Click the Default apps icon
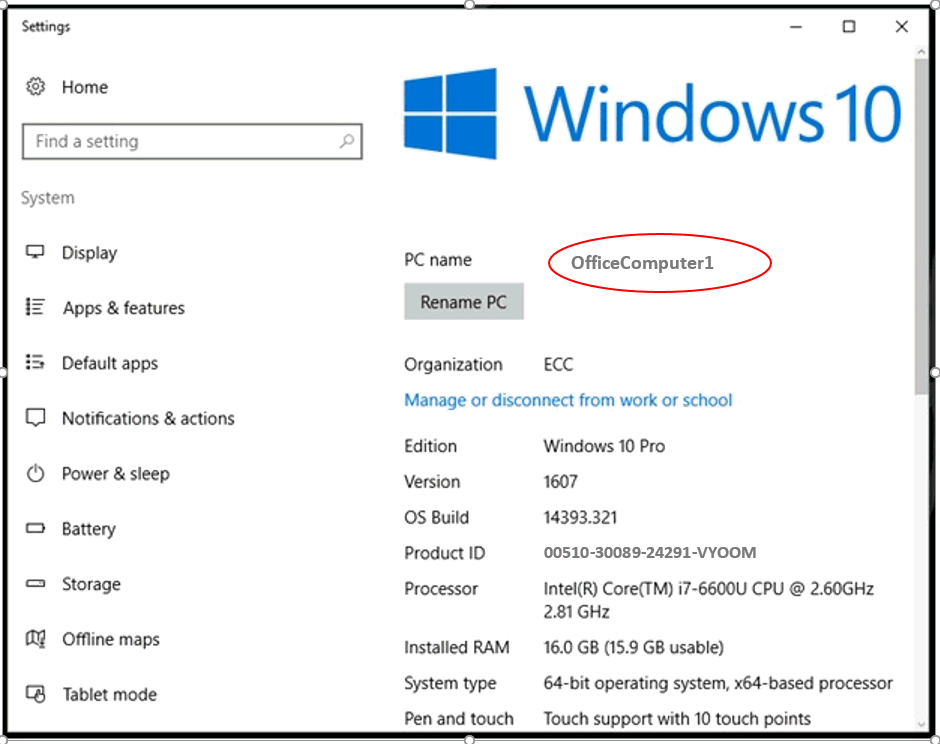 click(36, 363)
